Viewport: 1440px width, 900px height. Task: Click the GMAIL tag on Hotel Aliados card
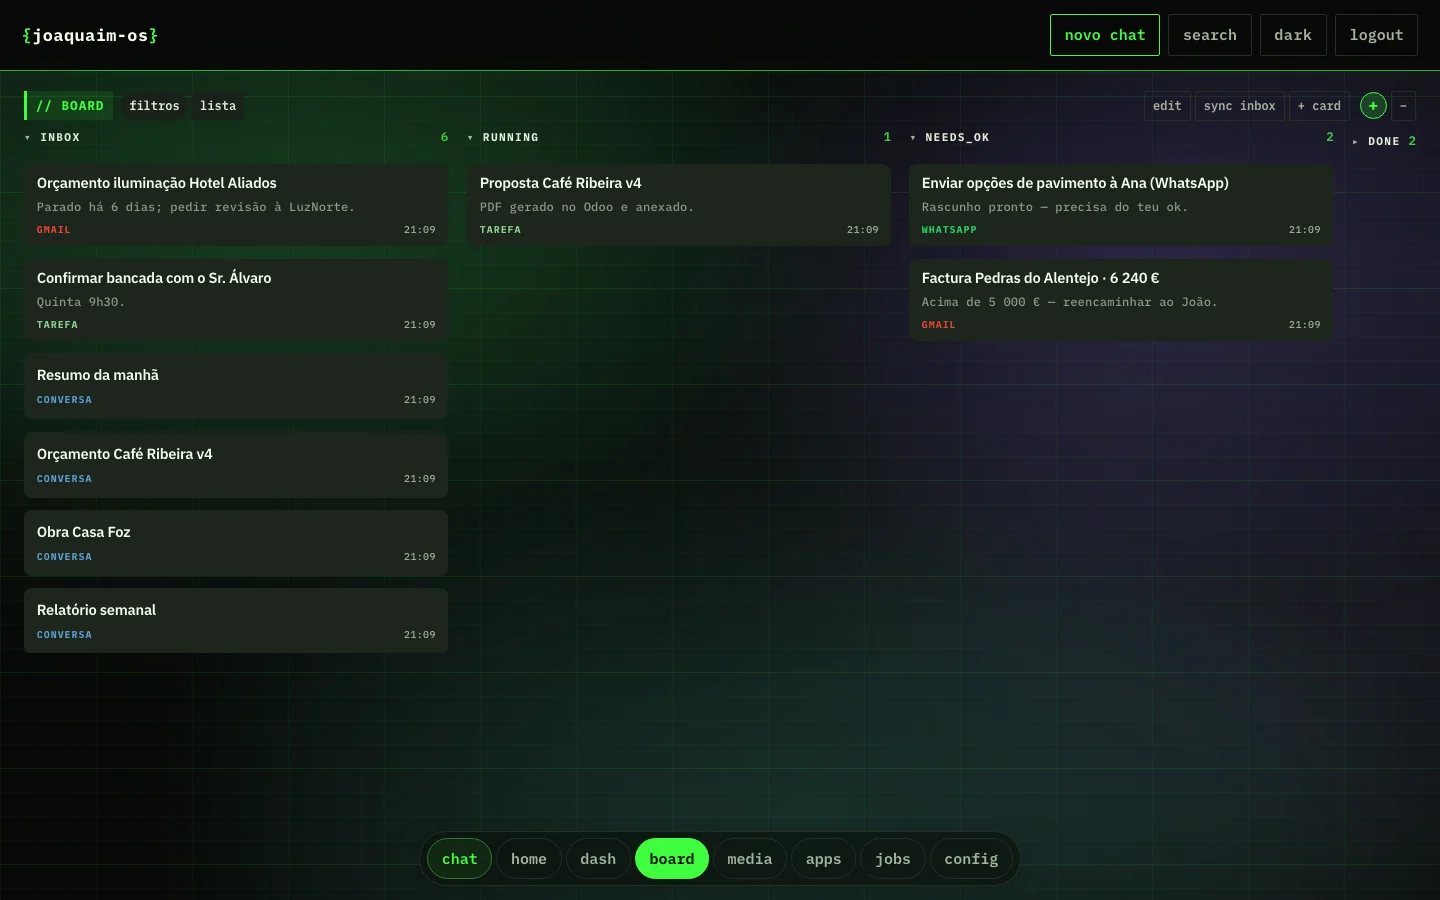(x=54, y=230)
